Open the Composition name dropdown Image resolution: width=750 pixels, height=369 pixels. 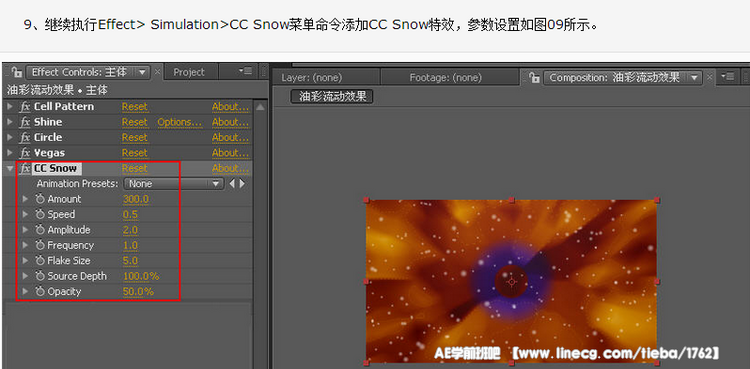pyautogui.click(x=623, y=78)
